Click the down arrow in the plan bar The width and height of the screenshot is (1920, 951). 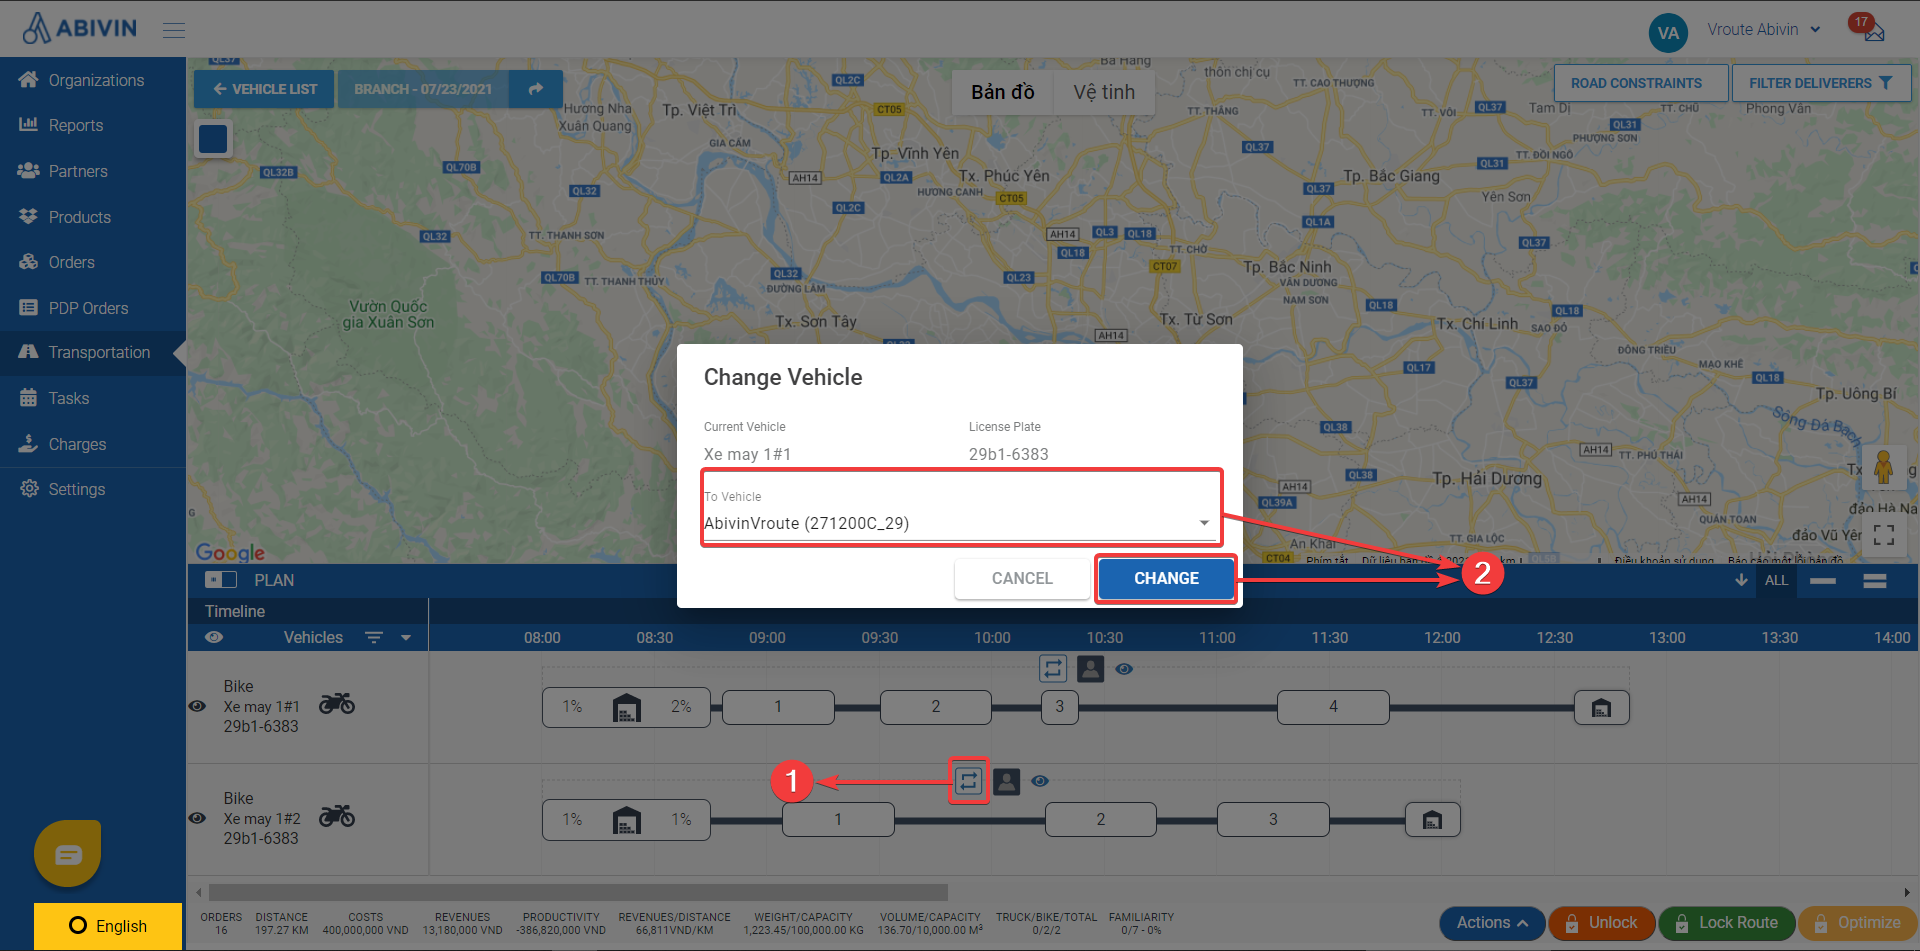[1741, 580]
